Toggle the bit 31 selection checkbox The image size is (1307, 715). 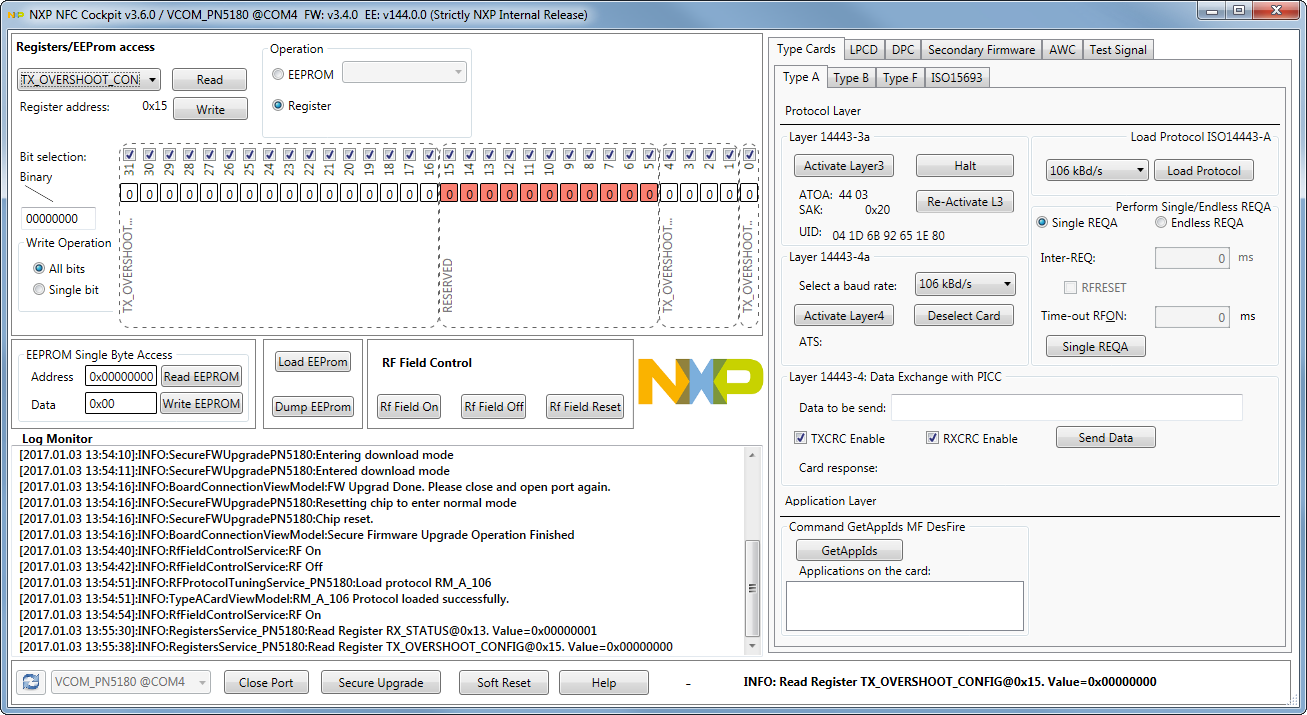click(x=129, y=155)
